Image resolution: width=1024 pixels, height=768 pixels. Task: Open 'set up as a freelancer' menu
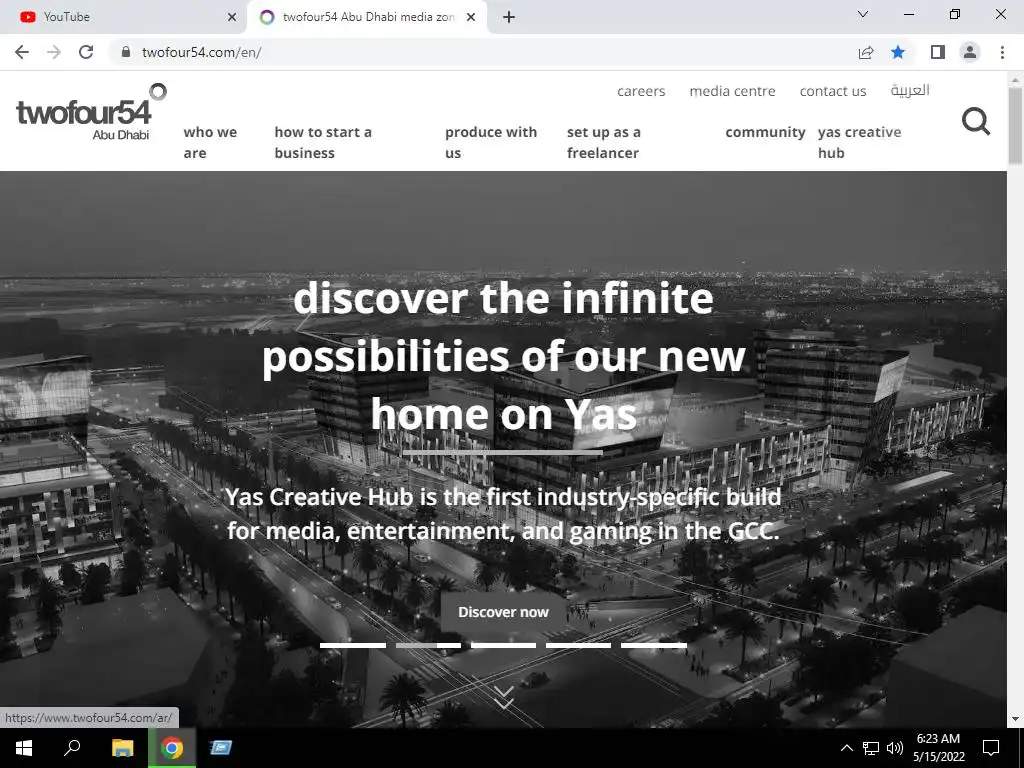pos(604,142)
